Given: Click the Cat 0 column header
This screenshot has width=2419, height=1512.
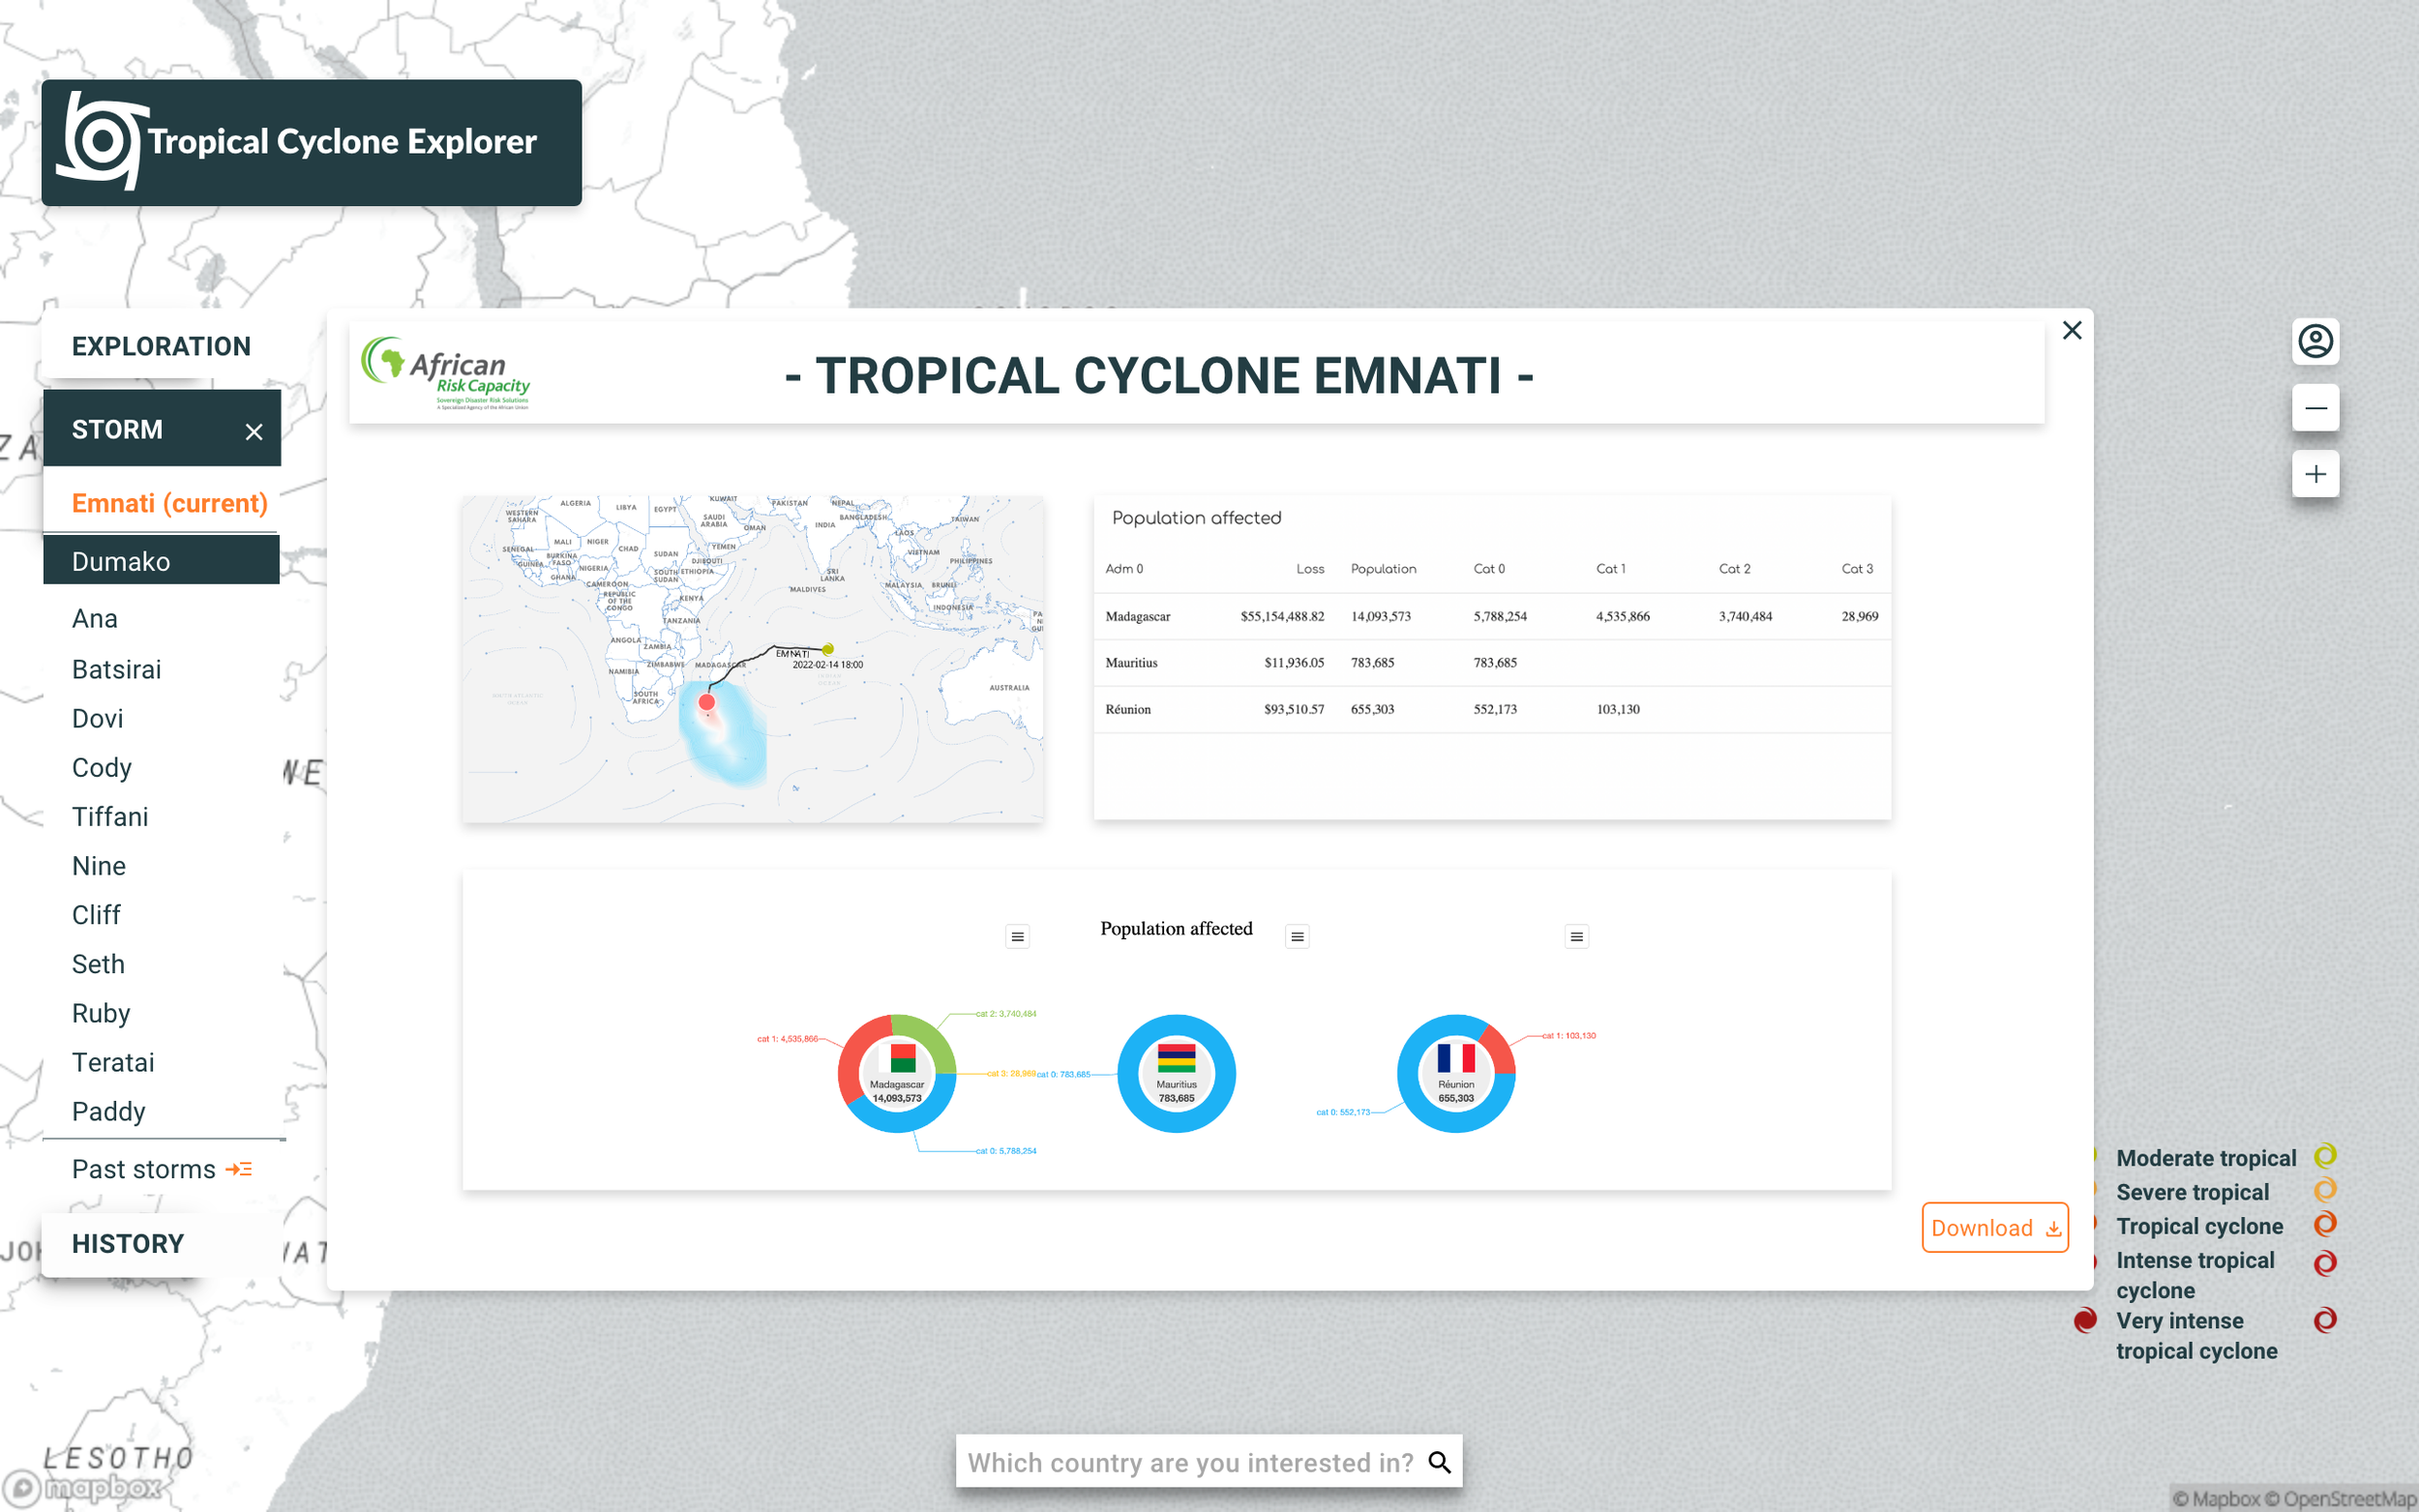Looking at the screenshot, I should [1489, 568].
